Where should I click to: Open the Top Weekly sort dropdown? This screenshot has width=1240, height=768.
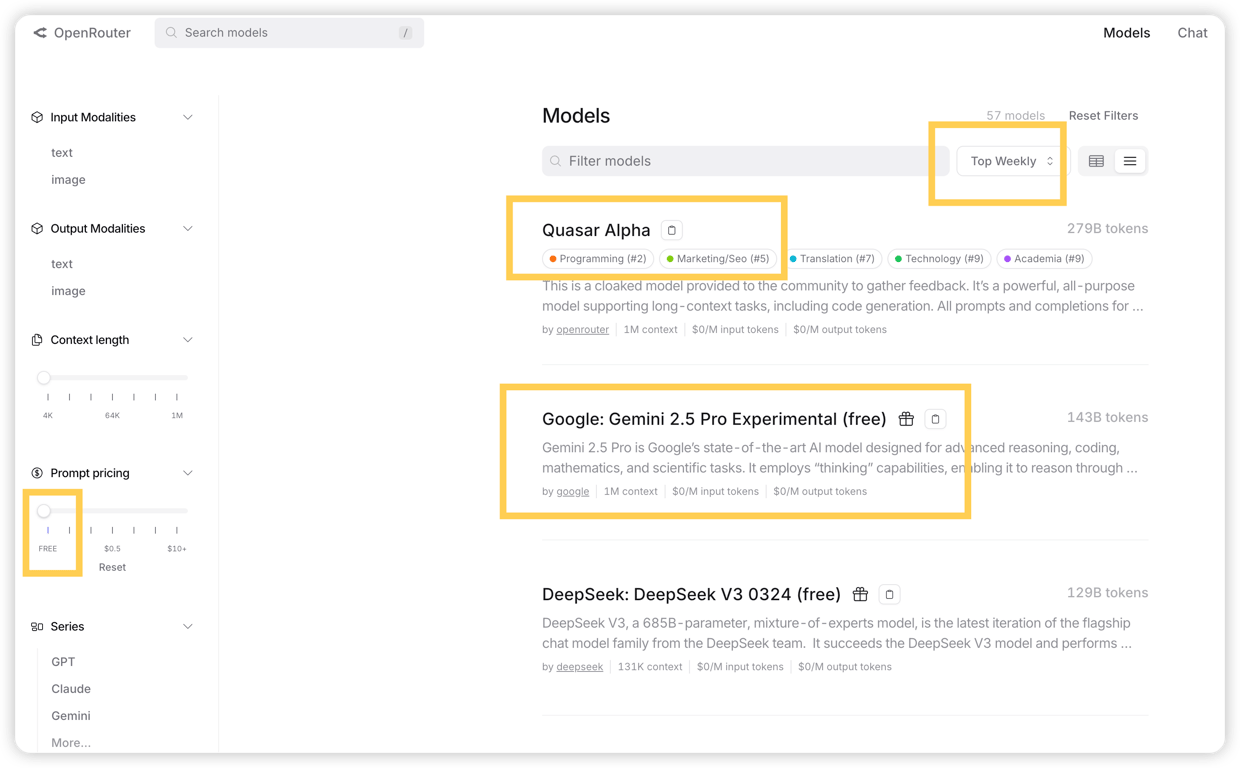coord(1012,161)
